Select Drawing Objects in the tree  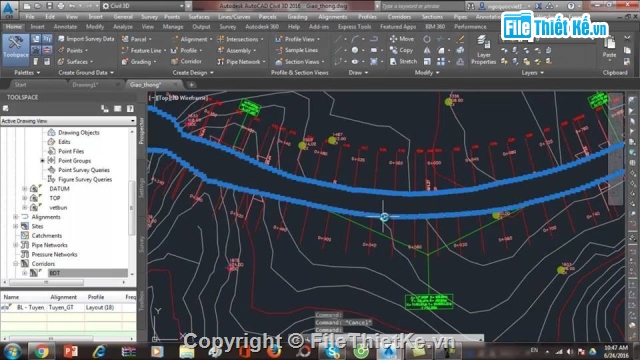78,133
